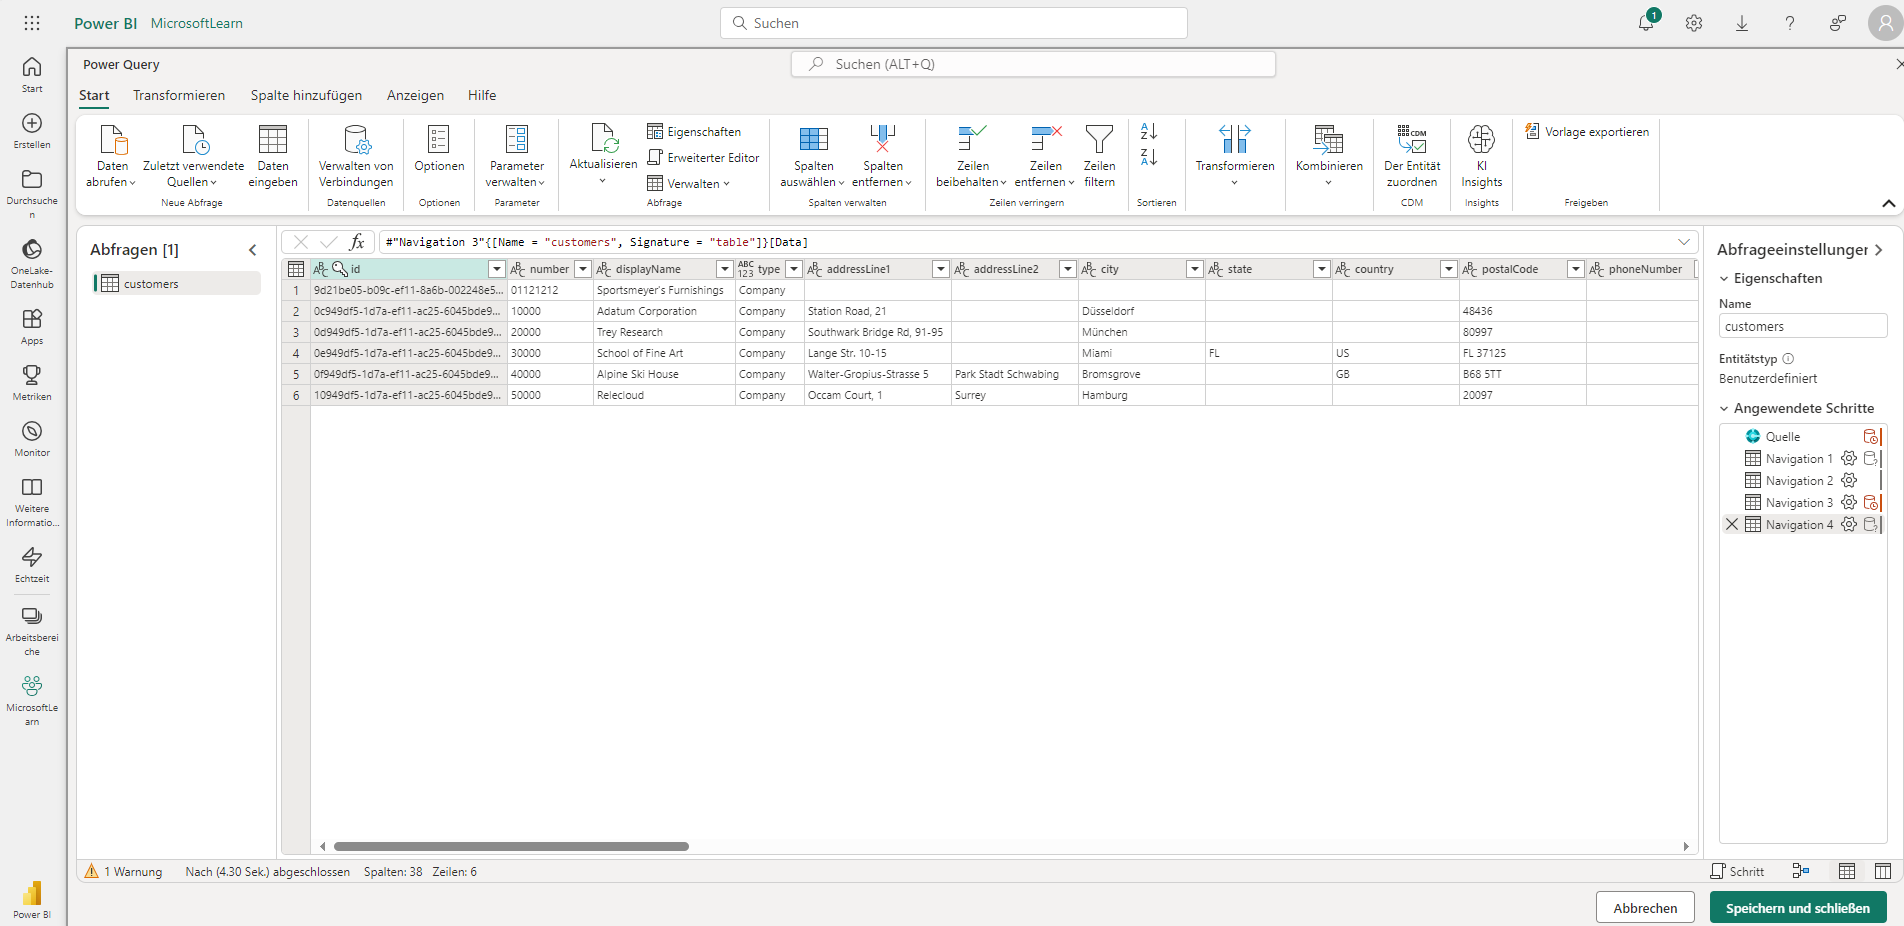Refresh the query with Aktualisieren
1904x926 pixels.
point(603,154)
